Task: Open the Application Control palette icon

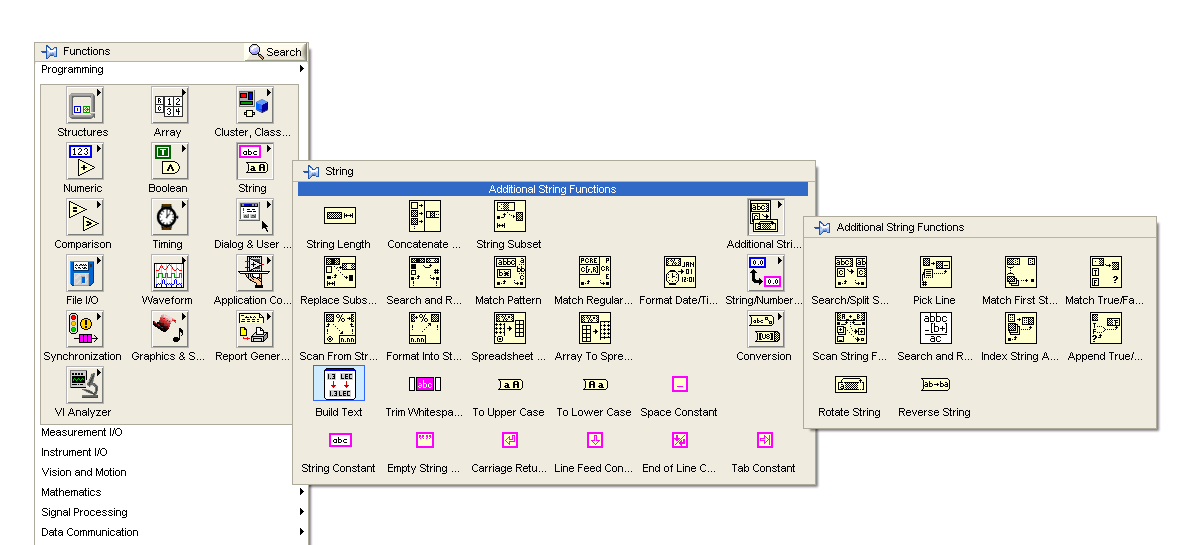Action: [253, 273]
